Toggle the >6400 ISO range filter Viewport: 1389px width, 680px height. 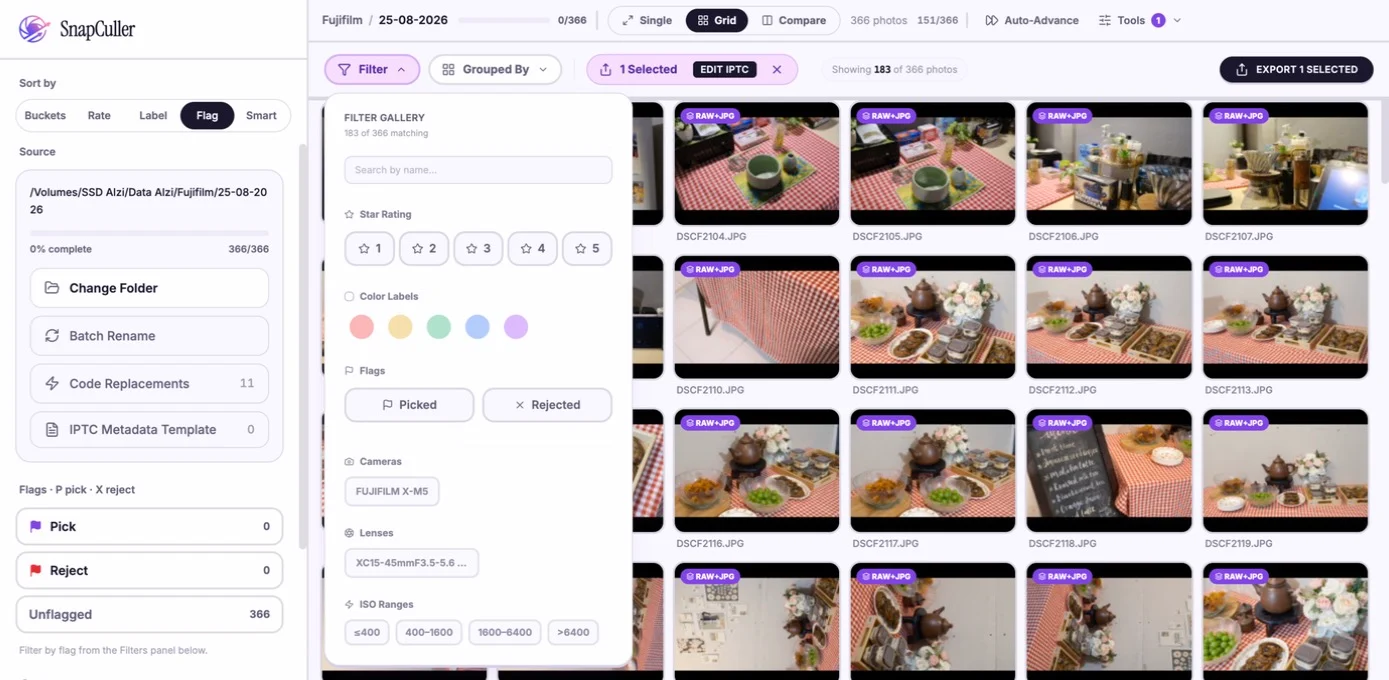tap(573, 632)
